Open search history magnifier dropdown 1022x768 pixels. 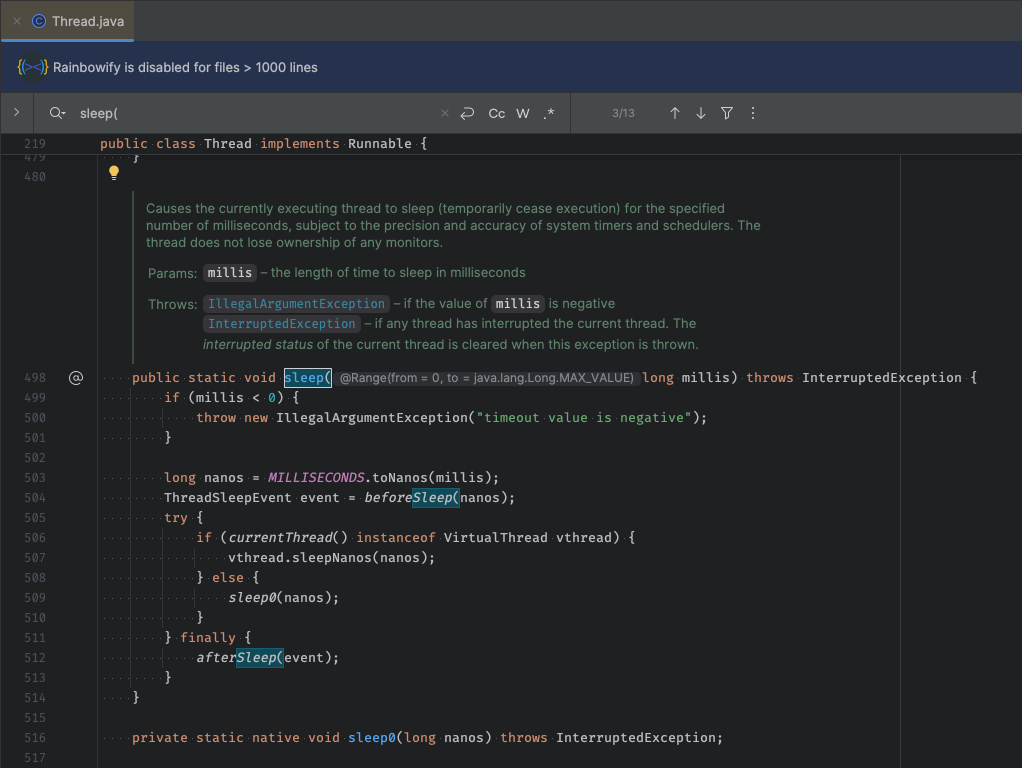coord(57,113)
